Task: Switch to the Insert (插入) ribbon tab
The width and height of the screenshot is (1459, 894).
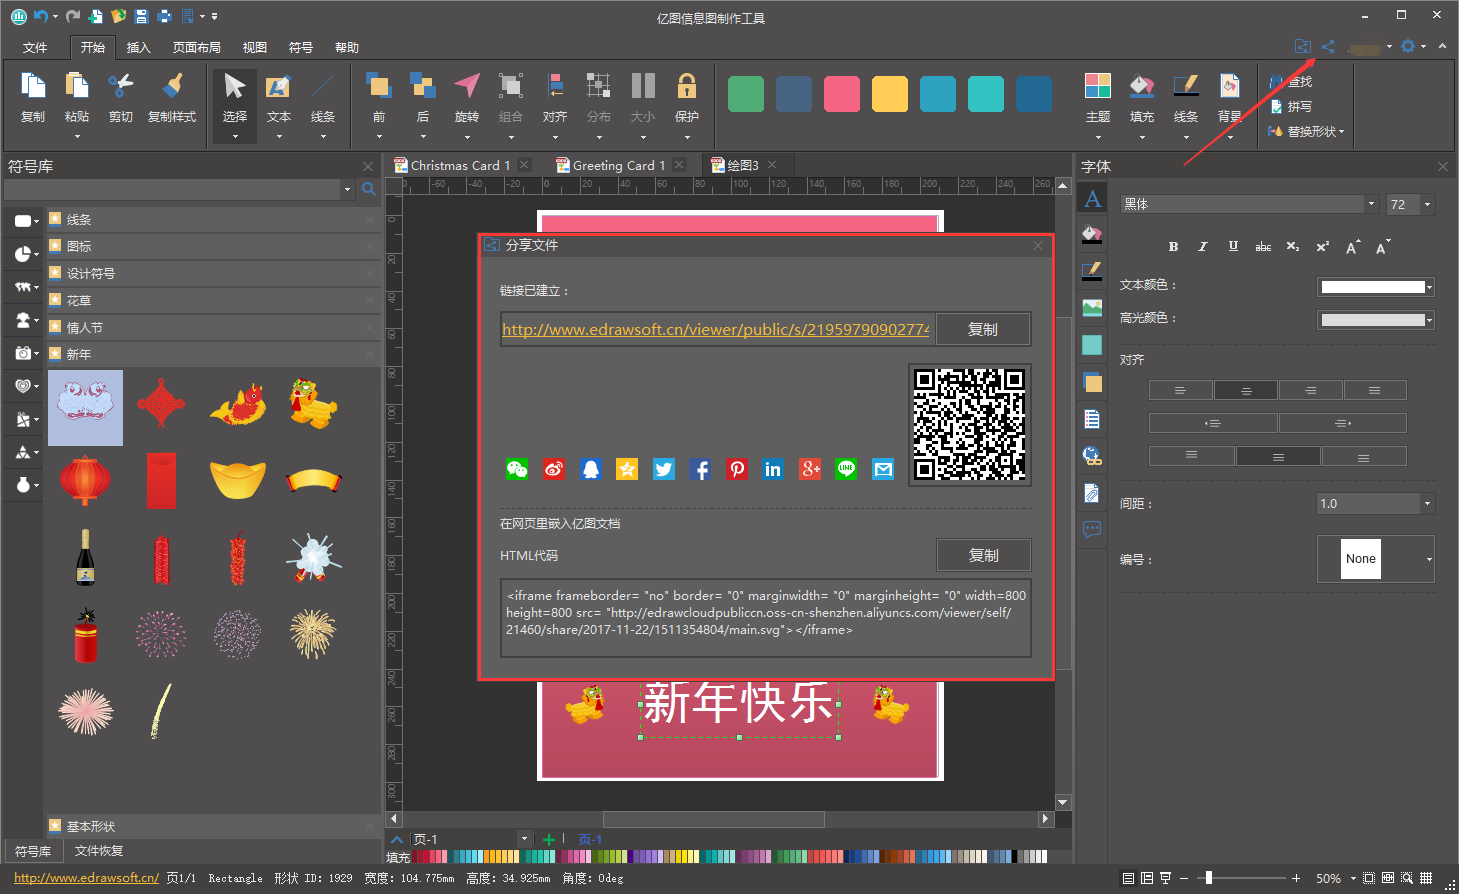Action: coord(138,47)
